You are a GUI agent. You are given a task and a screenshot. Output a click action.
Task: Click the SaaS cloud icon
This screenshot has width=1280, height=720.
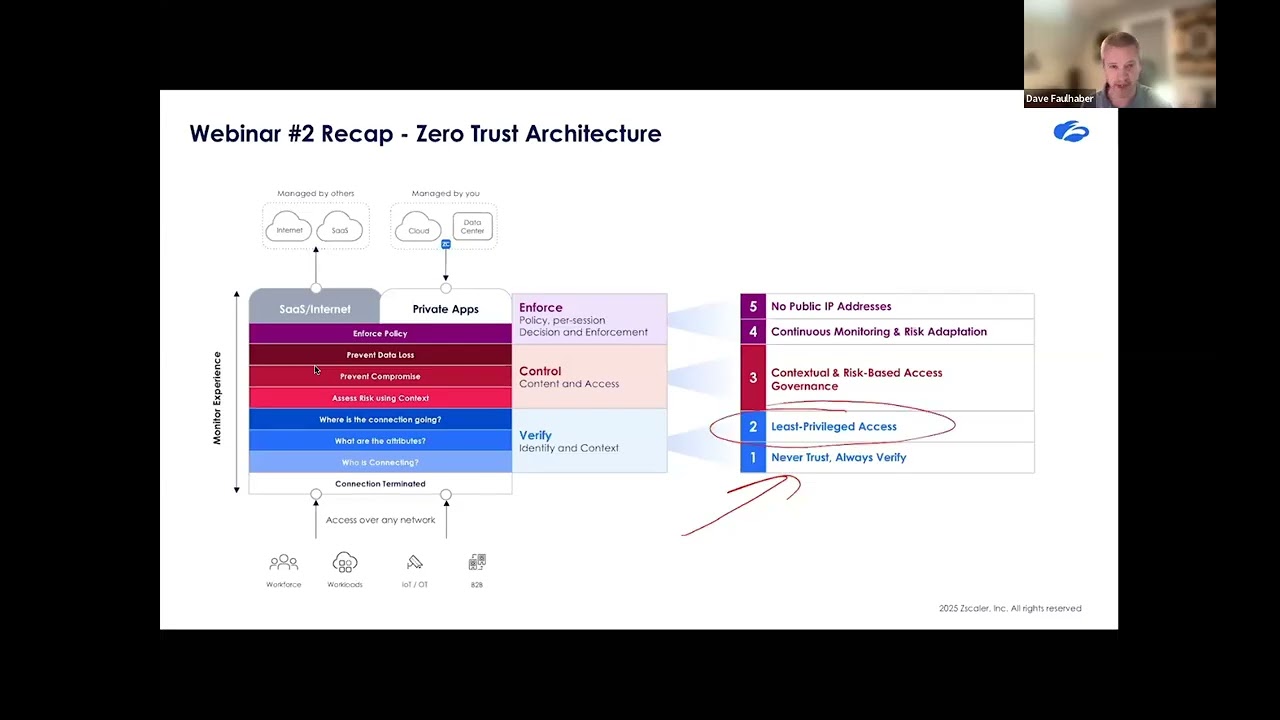click(x=340, y=227)
